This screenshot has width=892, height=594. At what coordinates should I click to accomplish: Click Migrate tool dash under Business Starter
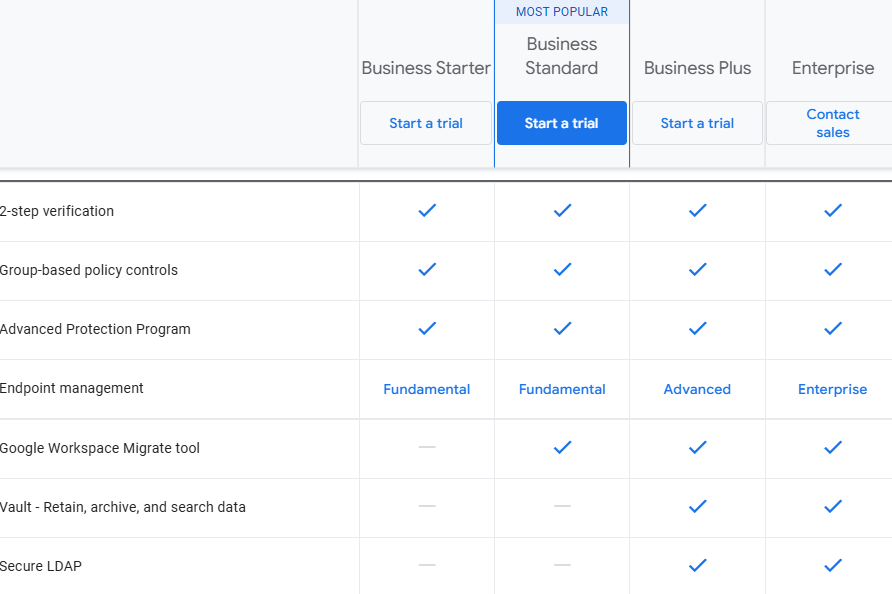pos(427,447)
